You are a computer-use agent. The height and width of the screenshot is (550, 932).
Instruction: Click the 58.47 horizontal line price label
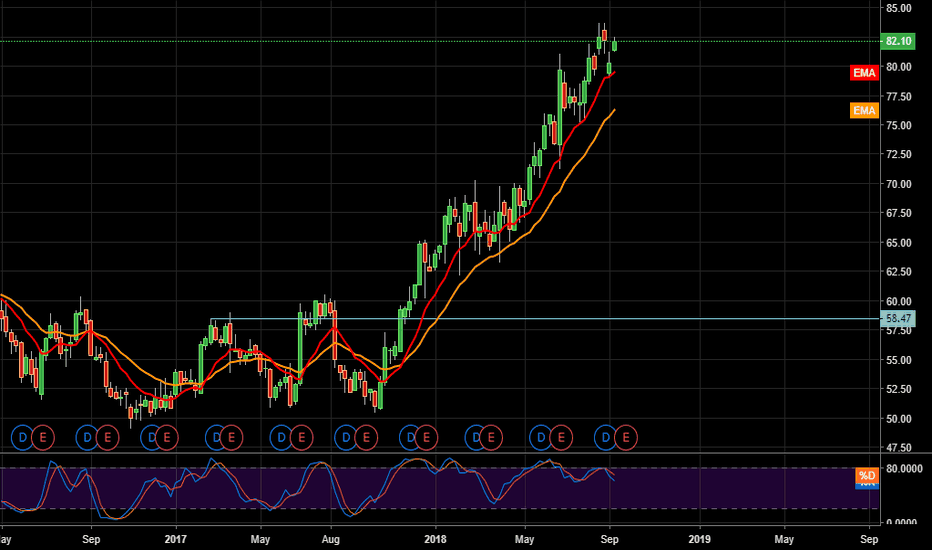point(898,318)
